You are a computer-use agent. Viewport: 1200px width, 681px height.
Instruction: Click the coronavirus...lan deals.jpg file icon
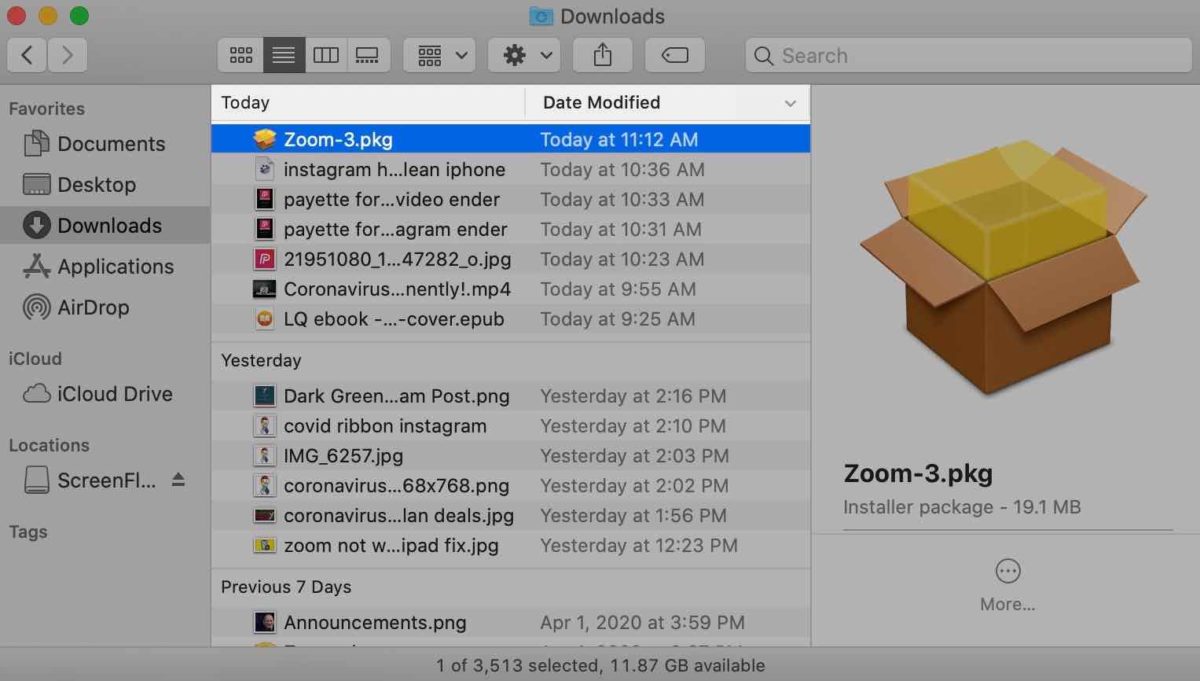264,516
